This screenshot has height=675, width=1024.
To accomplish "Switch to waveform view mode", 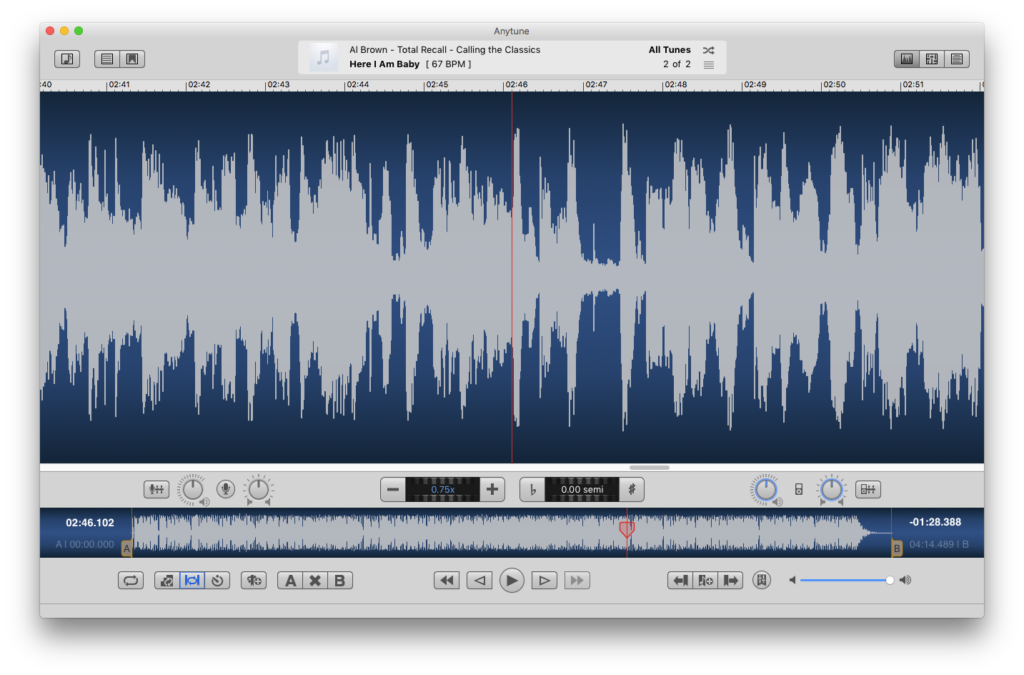I will pos(907,59).
